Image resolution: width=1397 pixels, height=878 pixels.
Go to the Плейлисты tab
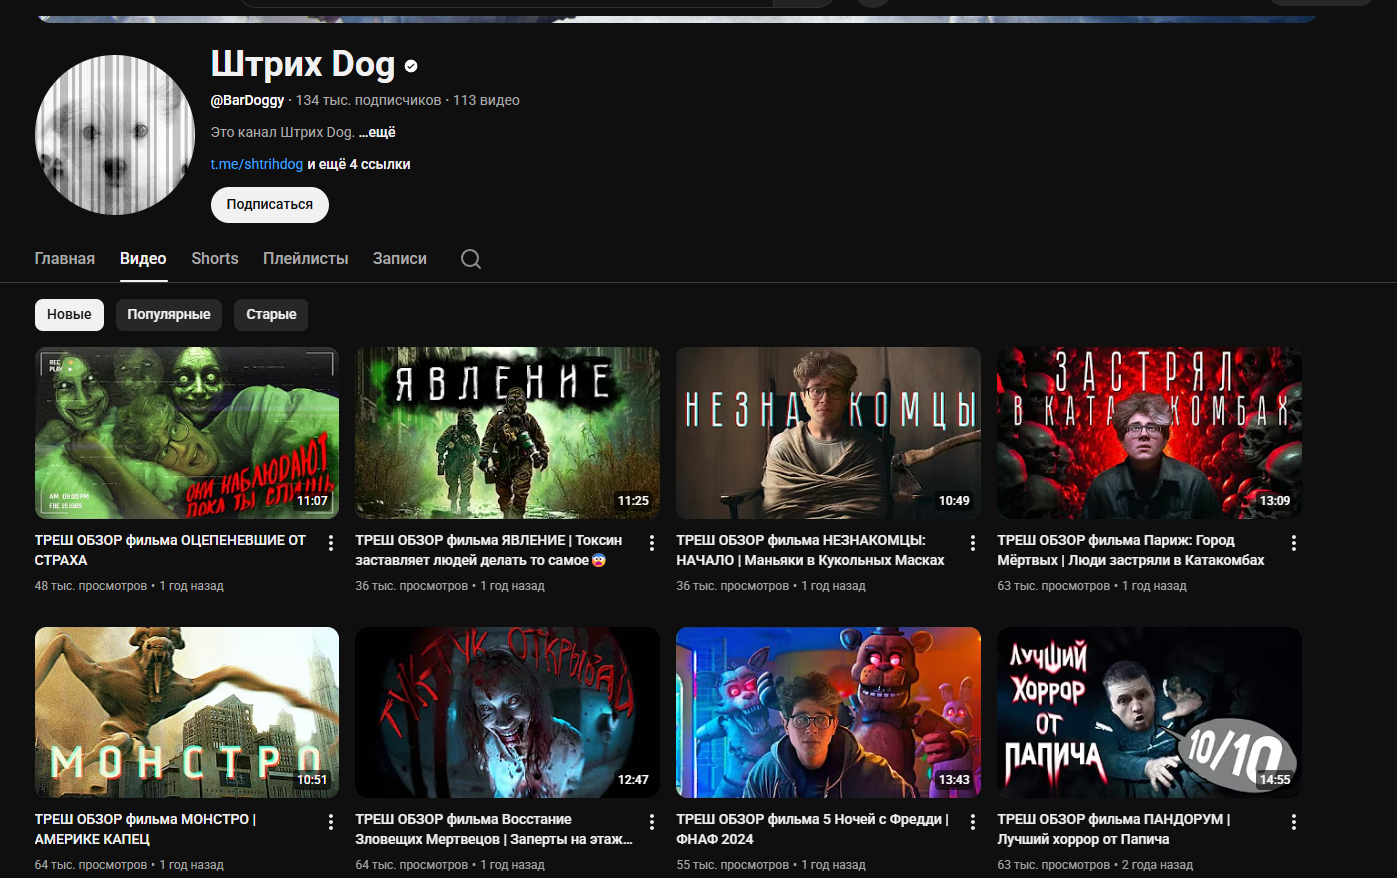tap(306, 258)
